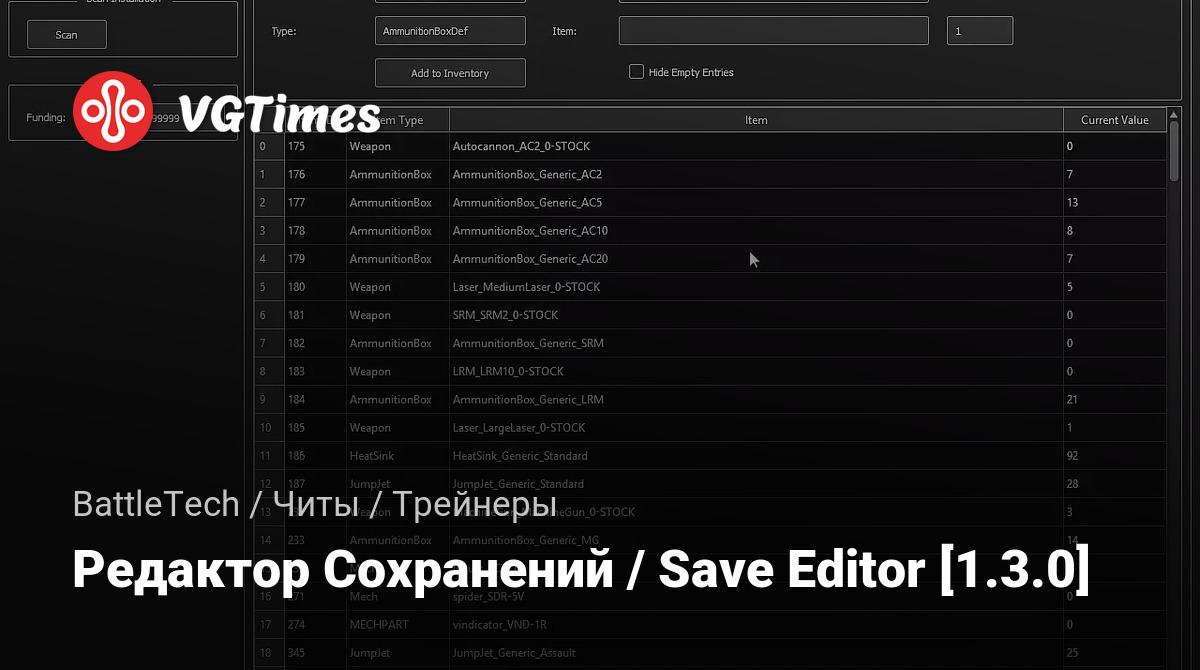Image resolution: width=1200 pixels, height=670 pixels.
Task: Click the value 21 for AmmunitionBox_Generic_LRM
Action: coord(1072,399)
